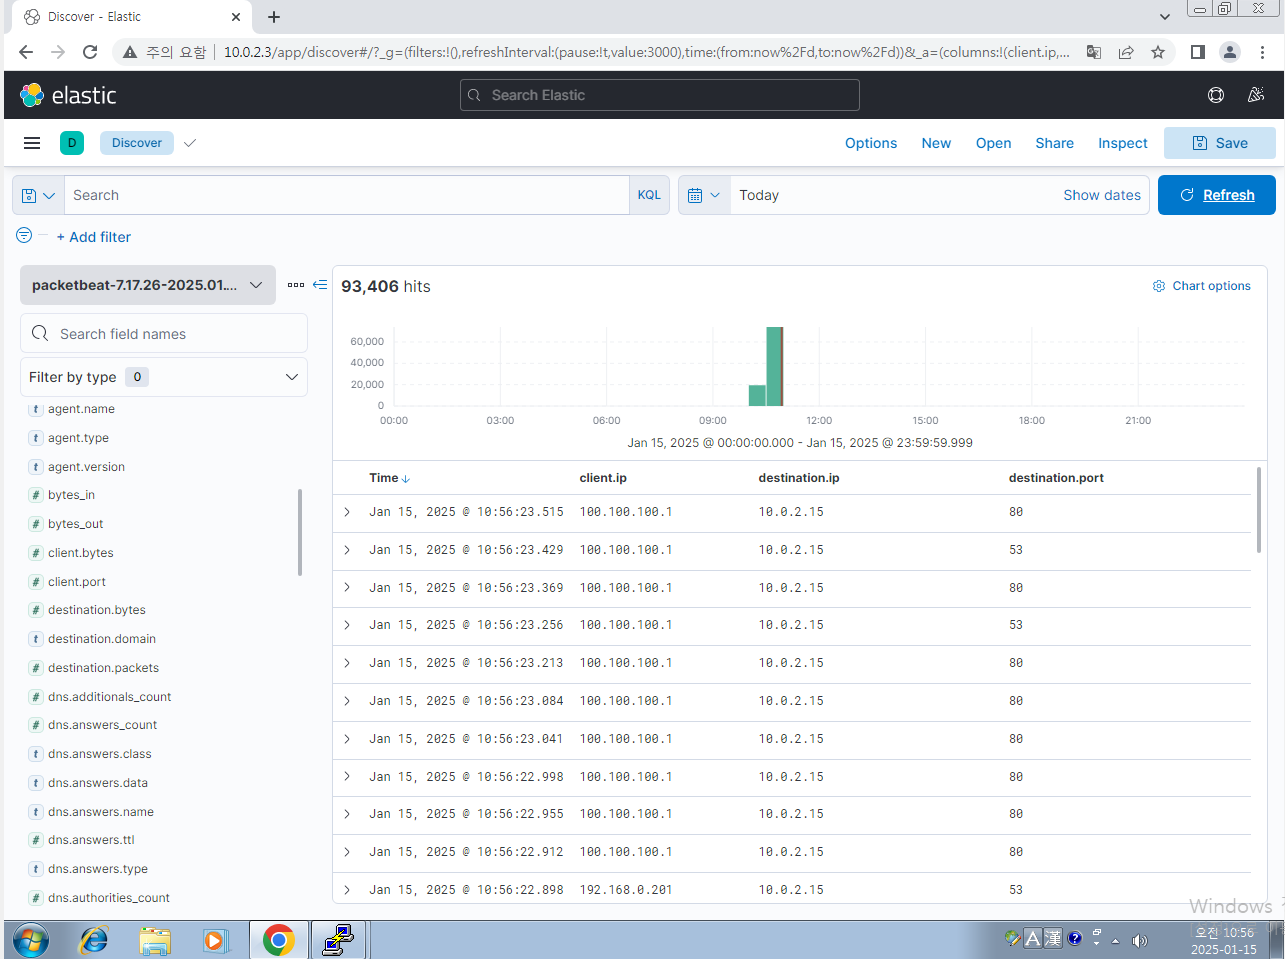Open the Share menu
The width and height of the screenshot is (1285, 959).
(1054, 143)
